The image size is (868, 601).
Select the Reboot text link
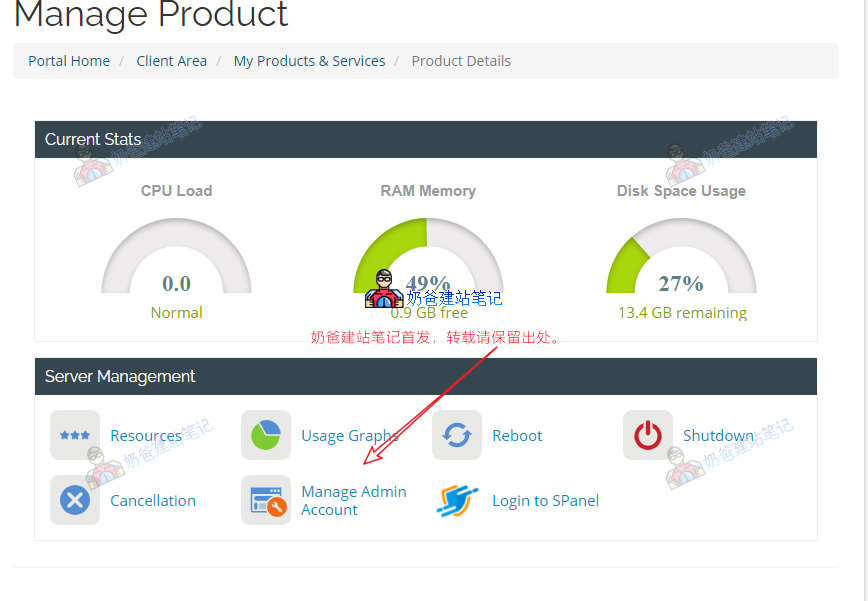(x=517, y=436)
